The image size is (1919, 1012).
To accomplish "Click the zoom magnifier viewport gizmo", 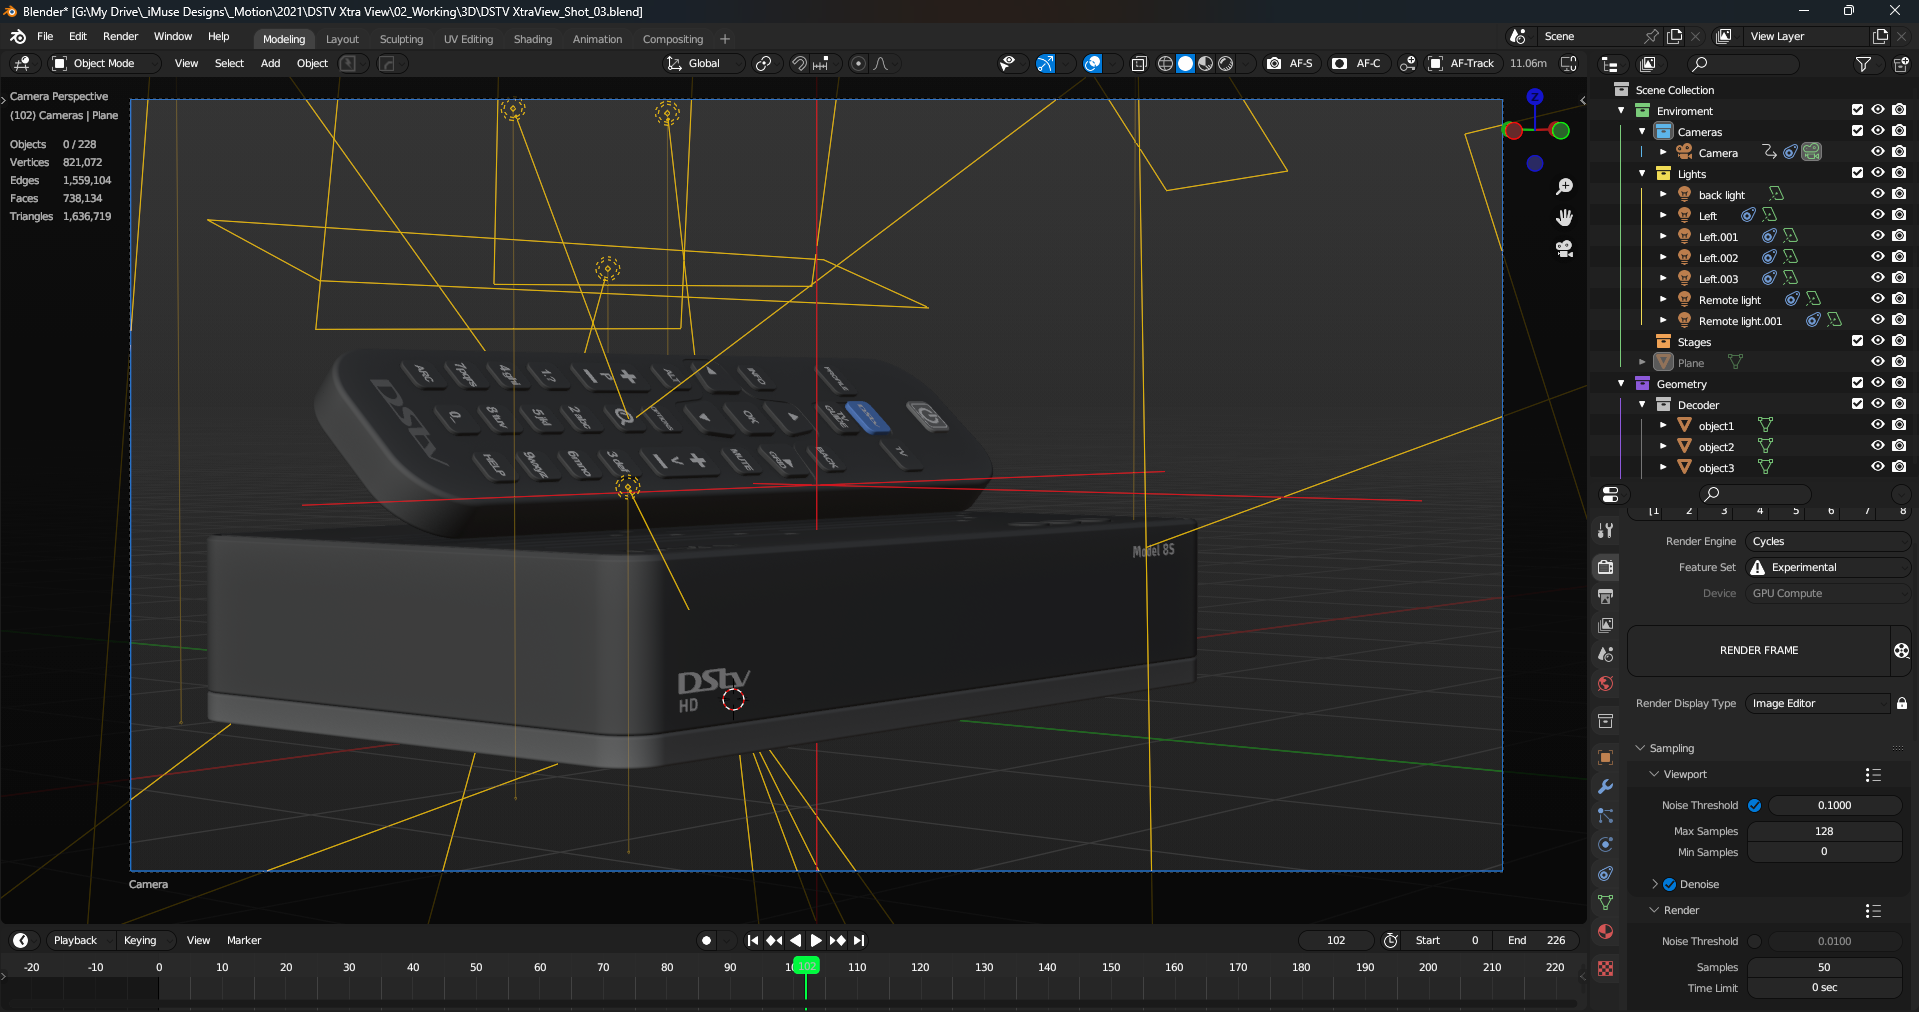I will click(x=1565, y=187).
